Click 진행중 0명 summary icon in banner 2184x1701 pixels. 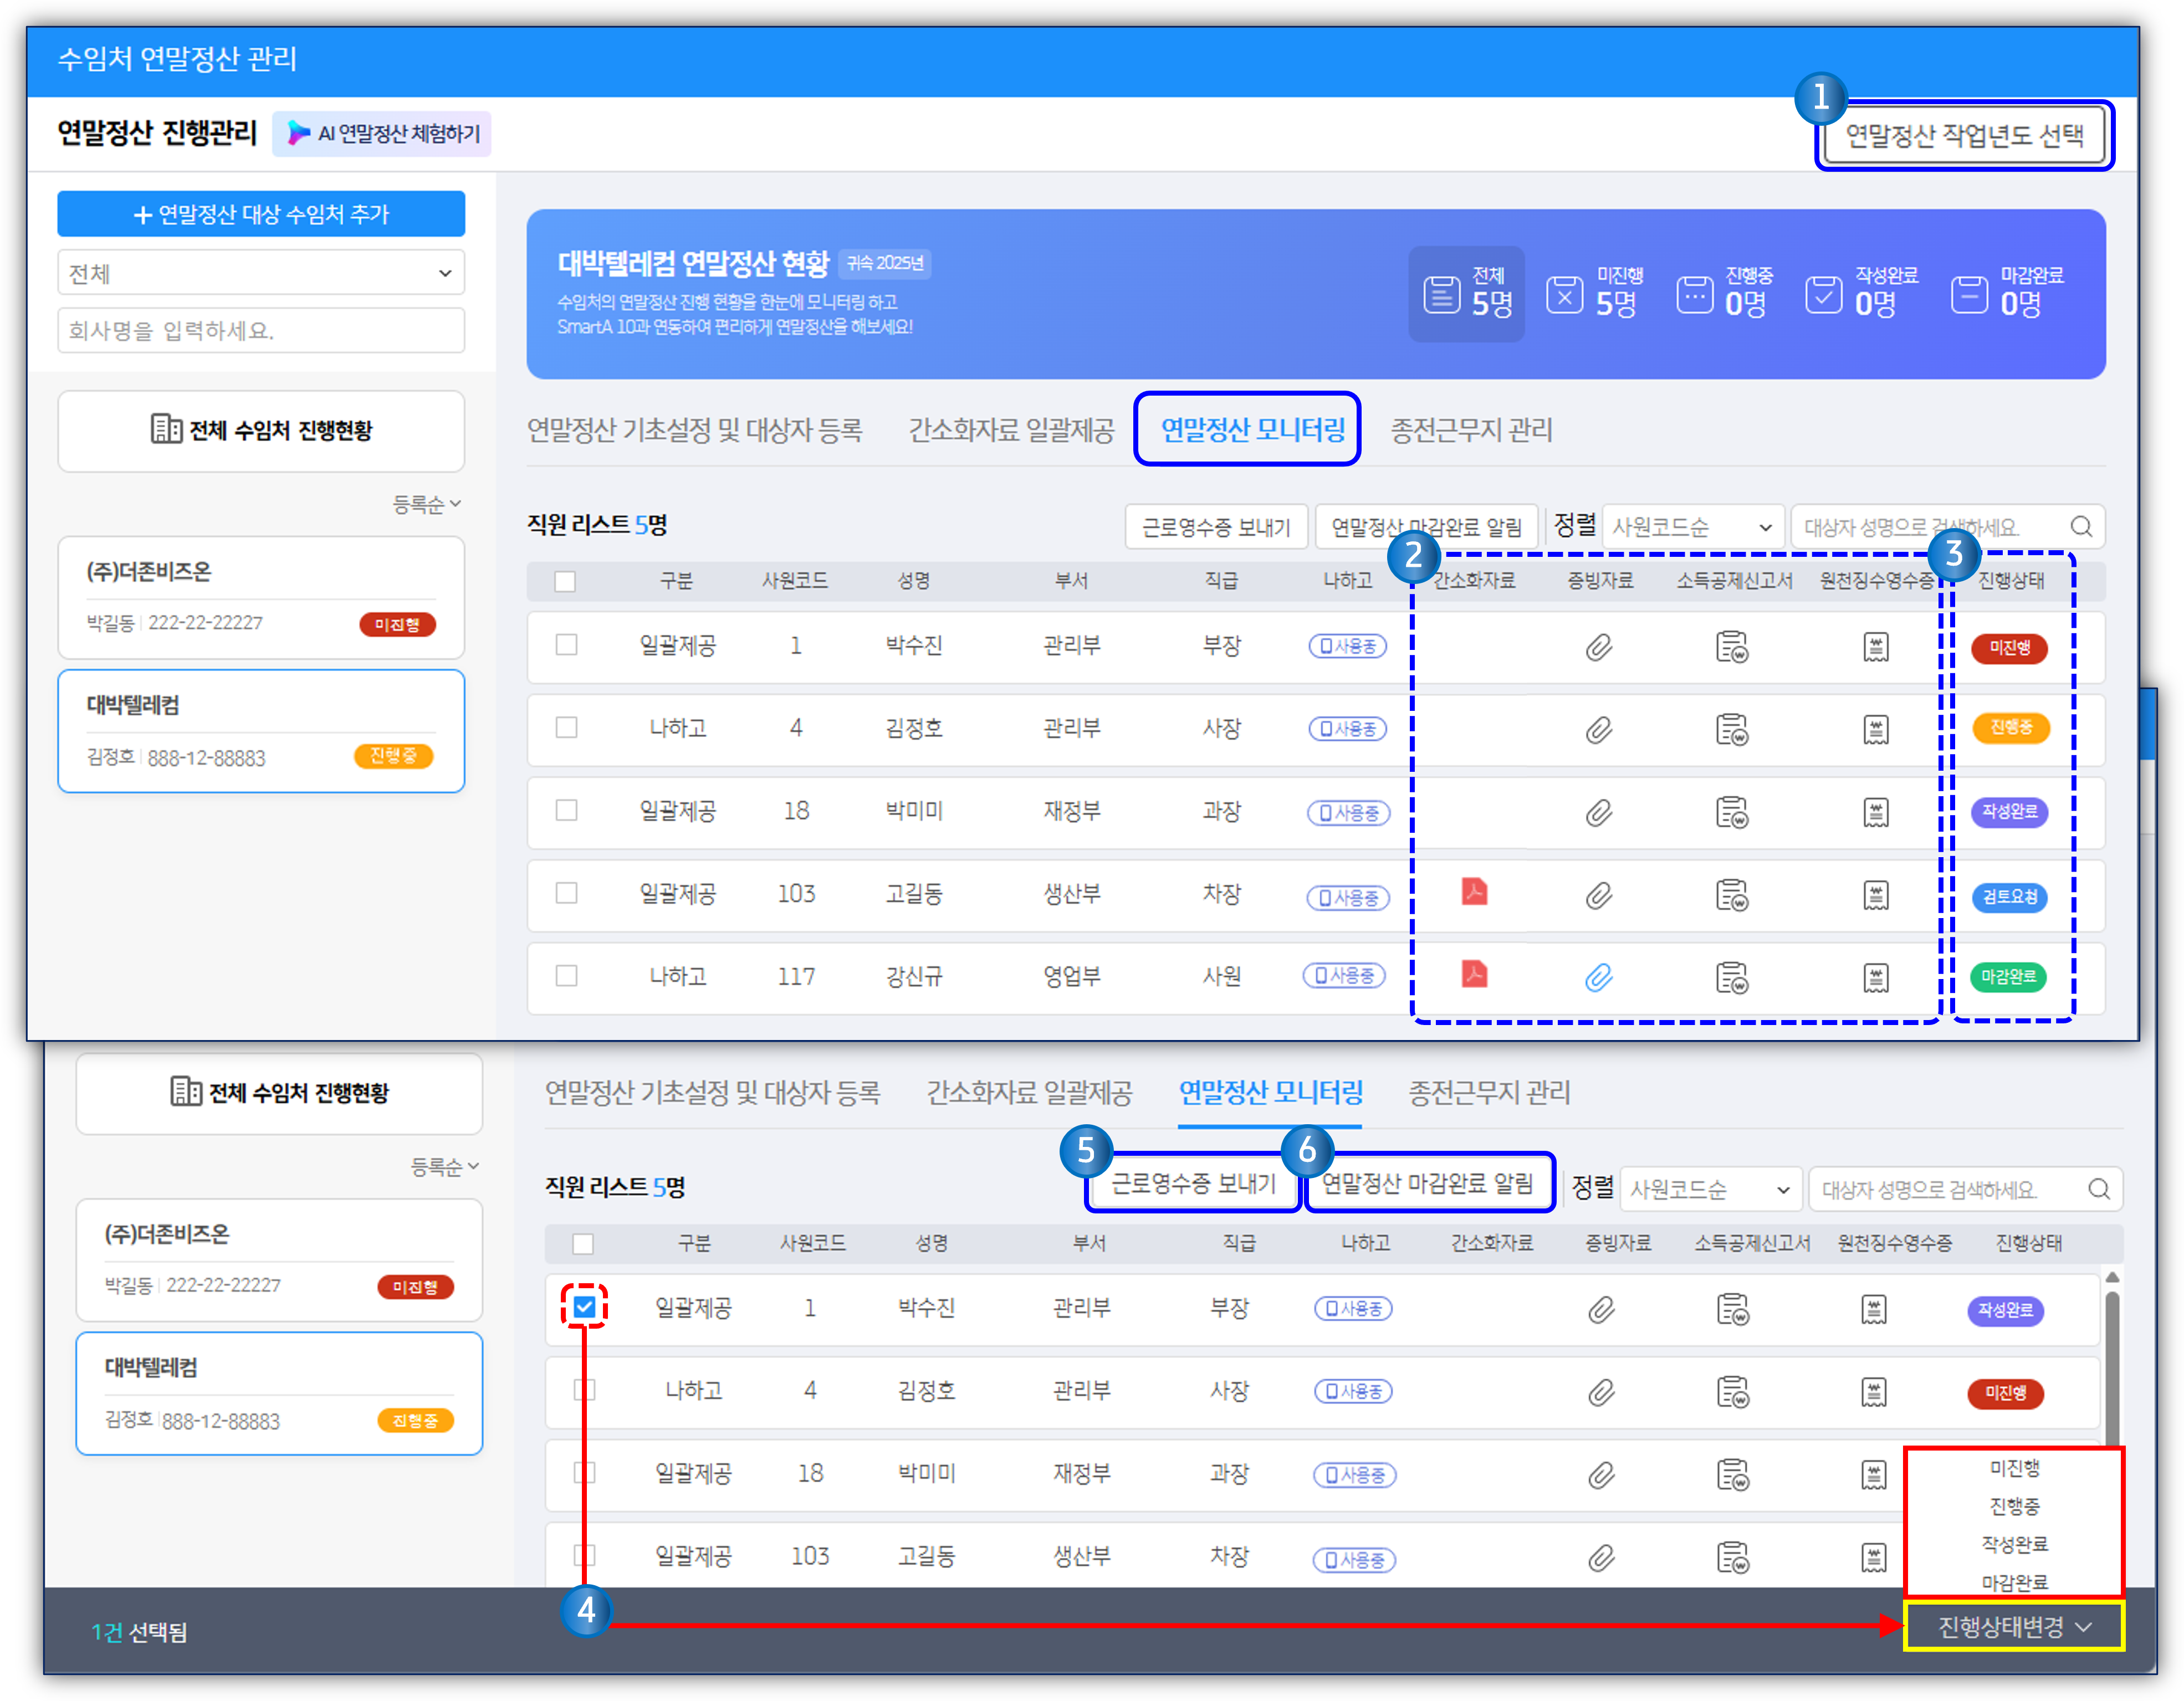(x=1695, y=295)
